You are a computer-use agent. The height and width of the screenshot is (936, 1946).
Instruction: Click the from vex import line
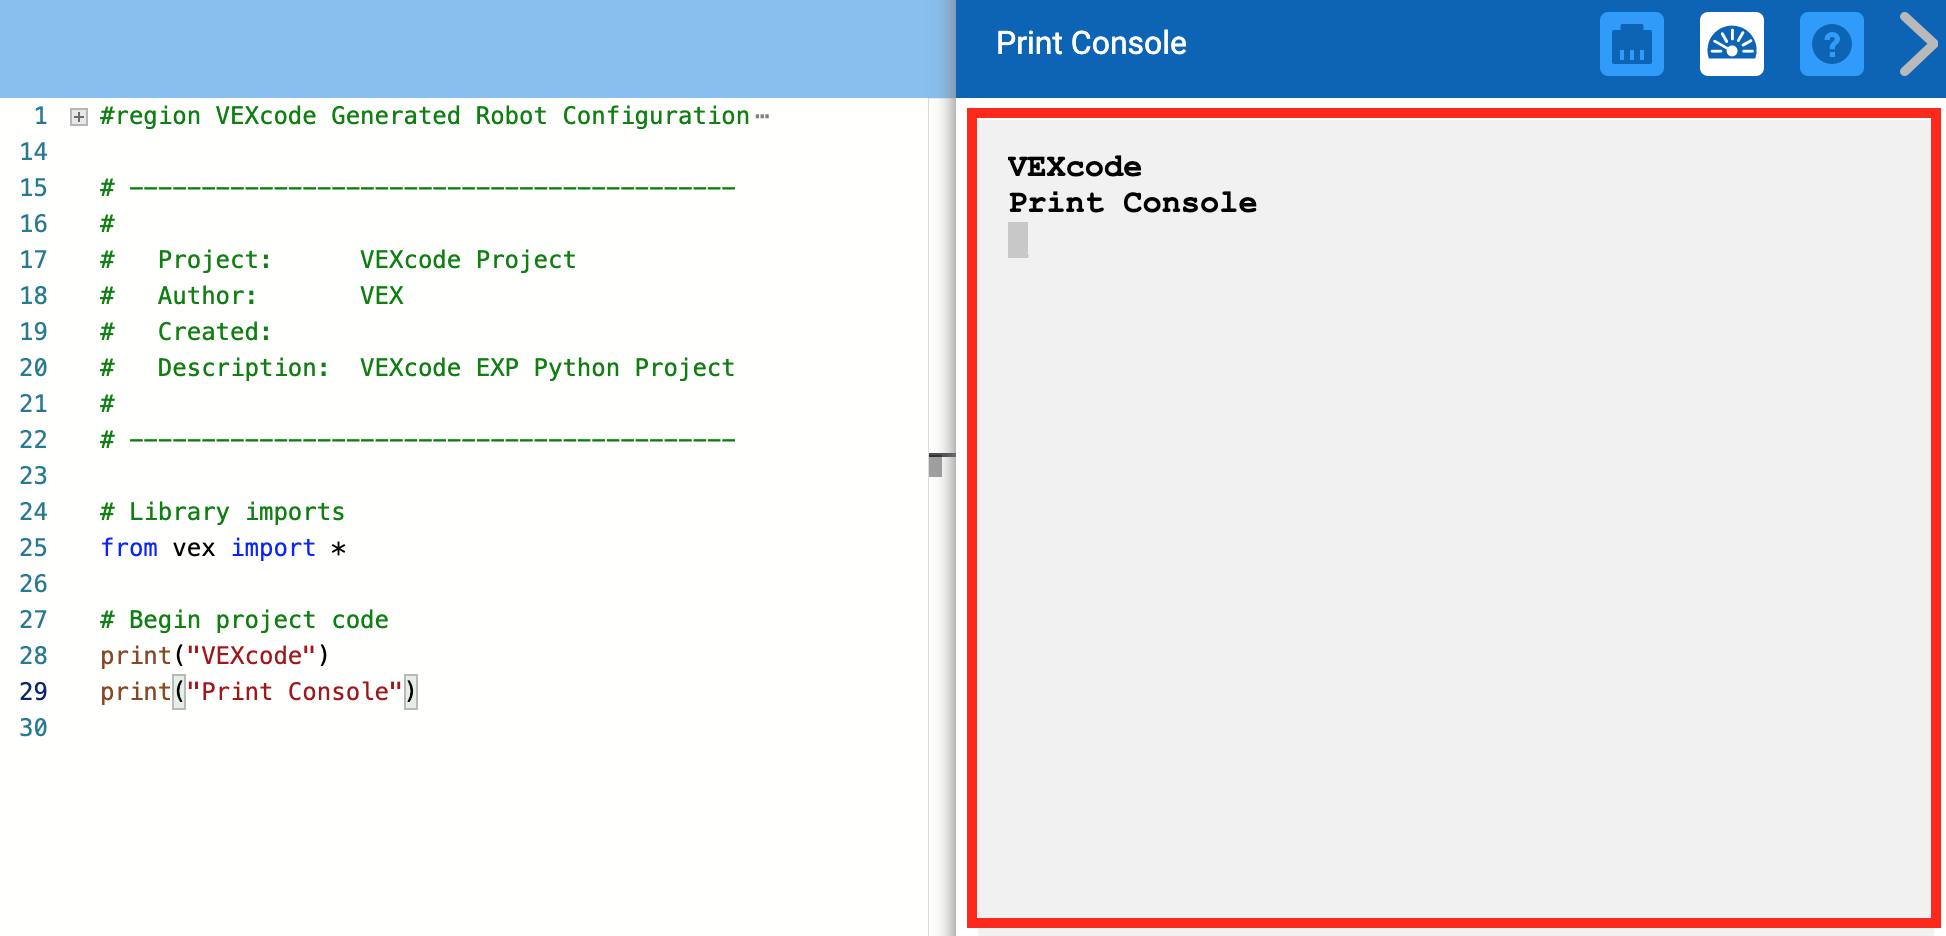pyautogui.click(x=222, y=547)
